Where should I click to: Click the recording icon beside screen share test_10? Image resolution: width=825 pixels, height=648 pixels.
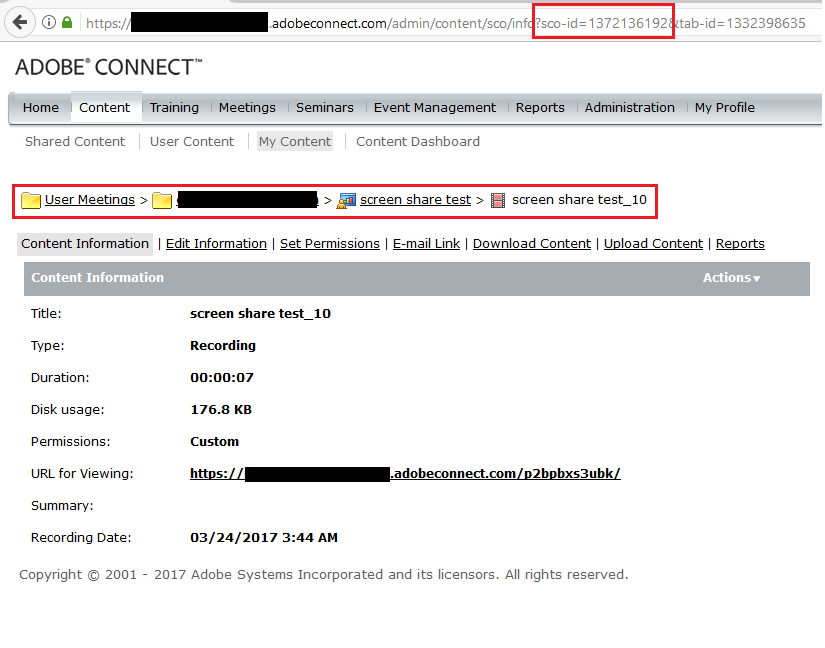tap(497, 199)
